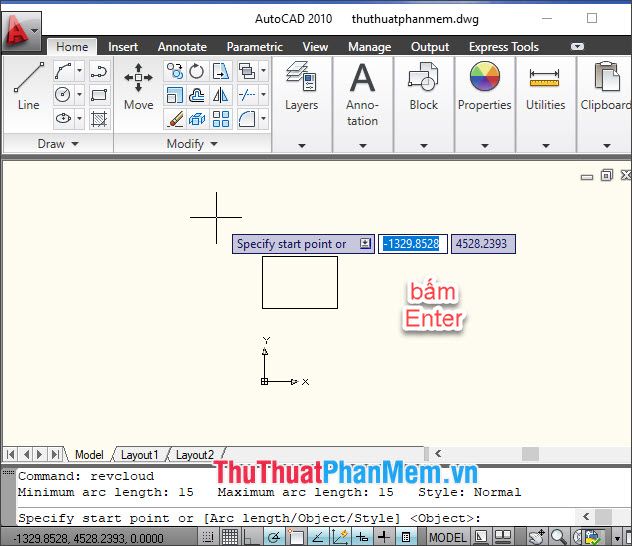Toggle Object Snap Tracking in status bar
This screenshot has height=546, width=632.
318,537
